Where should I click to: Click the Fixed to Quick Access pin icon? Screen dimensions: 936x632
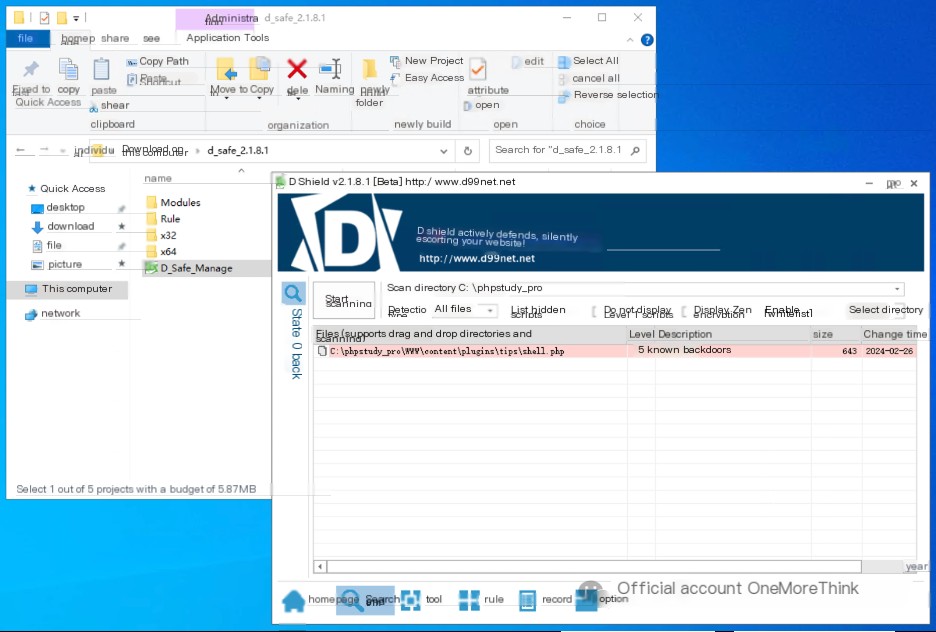click(x=31, y=69)
